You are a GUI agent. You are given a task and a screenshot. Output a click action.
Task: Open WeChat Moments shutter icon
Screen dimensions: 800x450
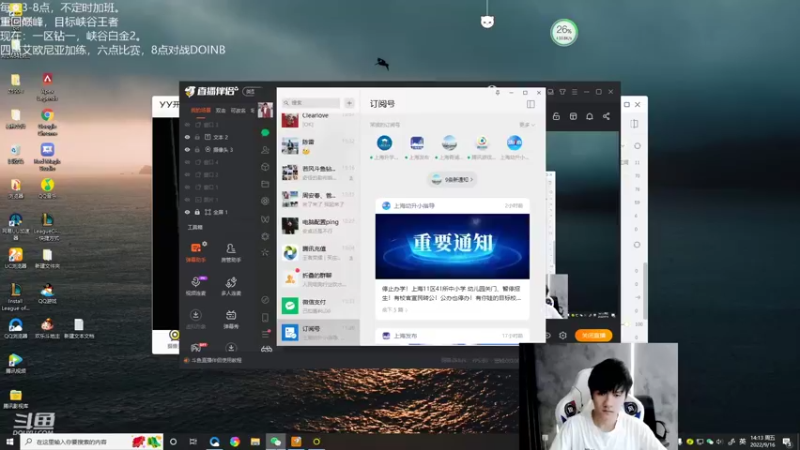coord(265,201)
